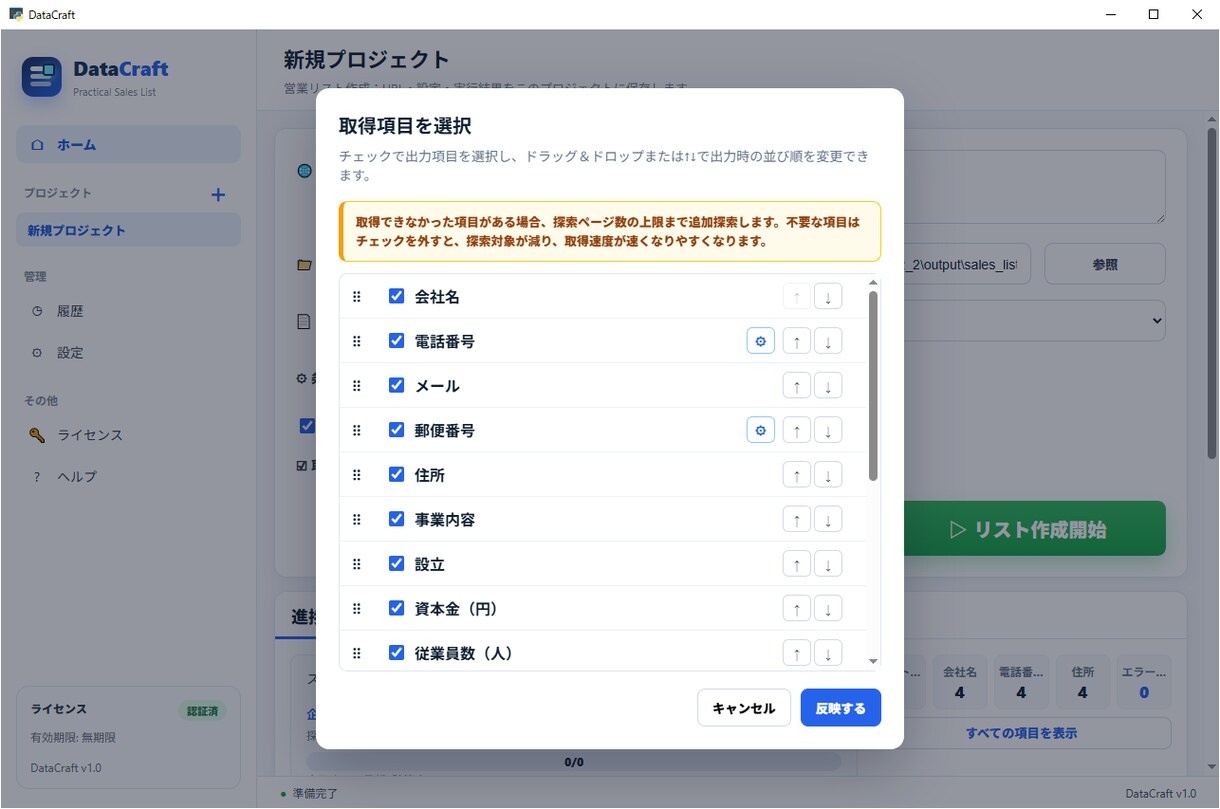This screenshot has width=1220, height=809.
Task: Click the DataCraft logo icon in sidebar
Action: (41, 77)
